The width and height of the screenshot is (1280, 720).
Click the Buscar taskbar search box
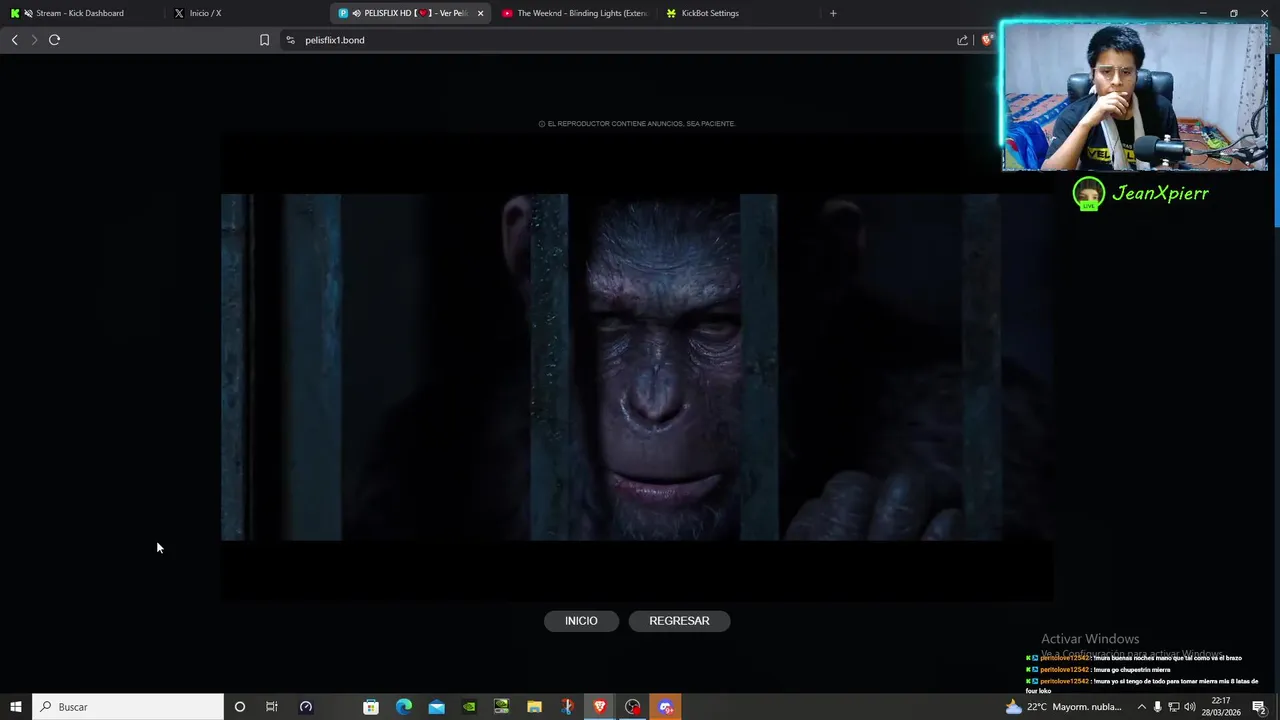pyautogui.click(x=128, y=707)
